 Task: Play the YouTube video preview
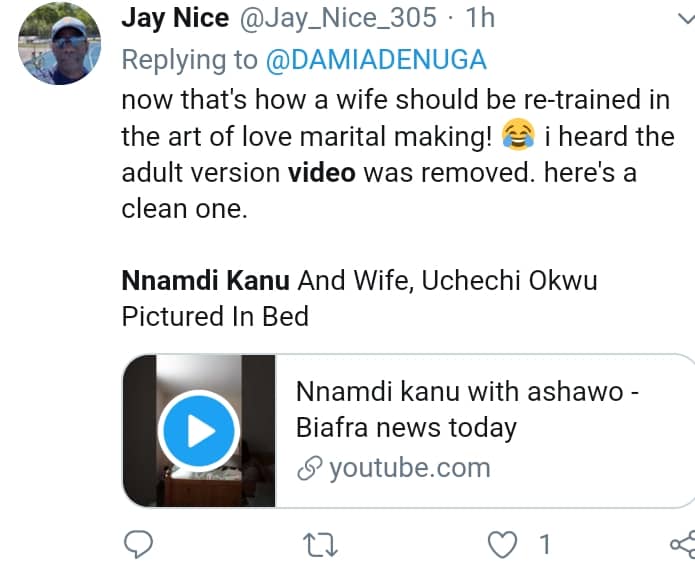pyautogui.click(x=200, y=431)
